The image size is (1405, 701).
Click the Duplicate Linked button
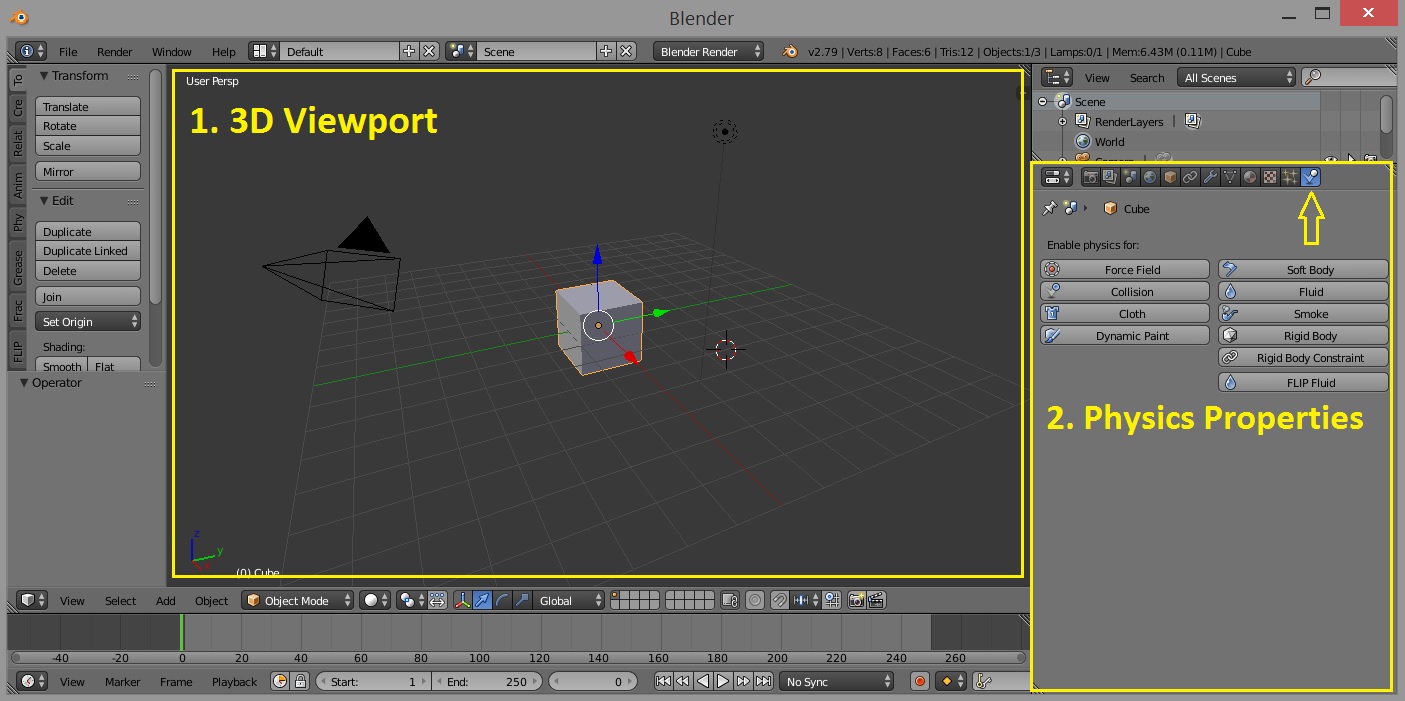coord(88,250)
